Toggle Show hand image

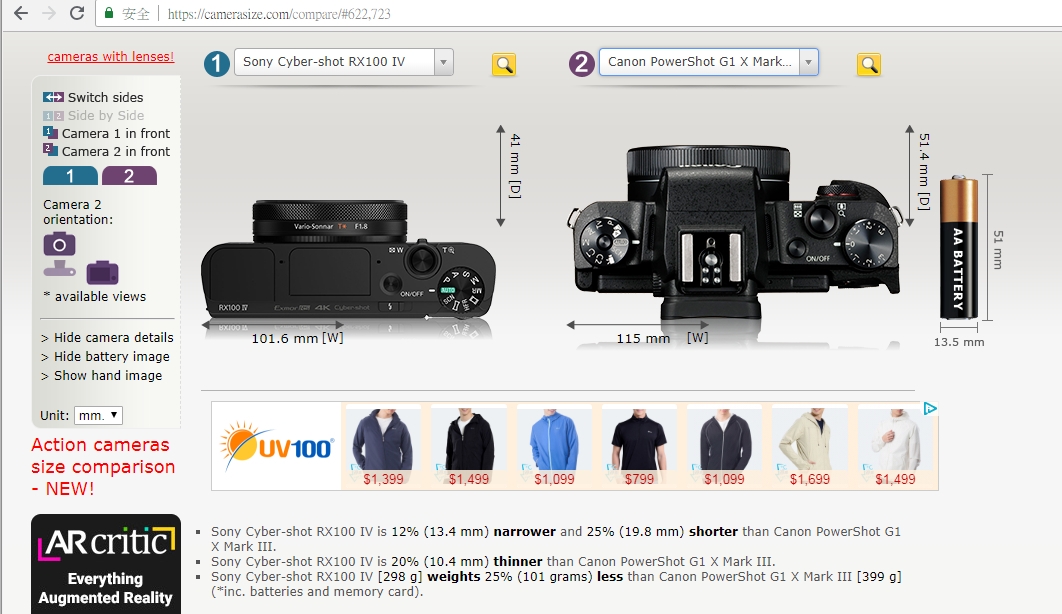102,376
